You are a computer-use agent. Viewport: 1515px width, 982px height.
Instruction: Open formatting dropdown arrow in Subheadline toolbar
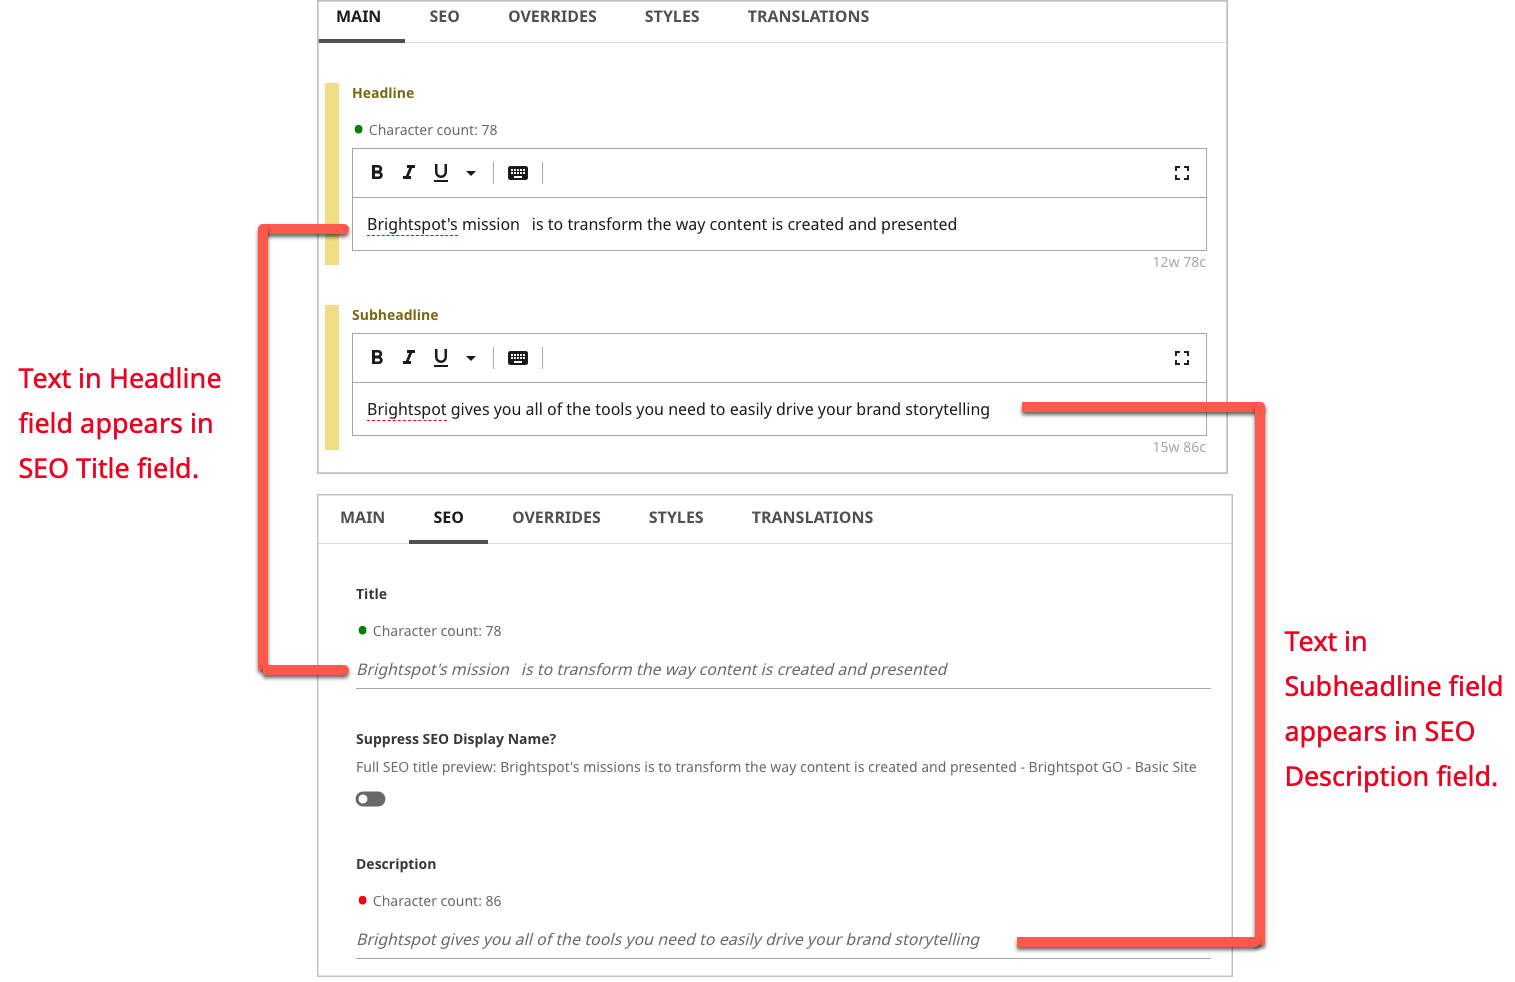[471, 358]
